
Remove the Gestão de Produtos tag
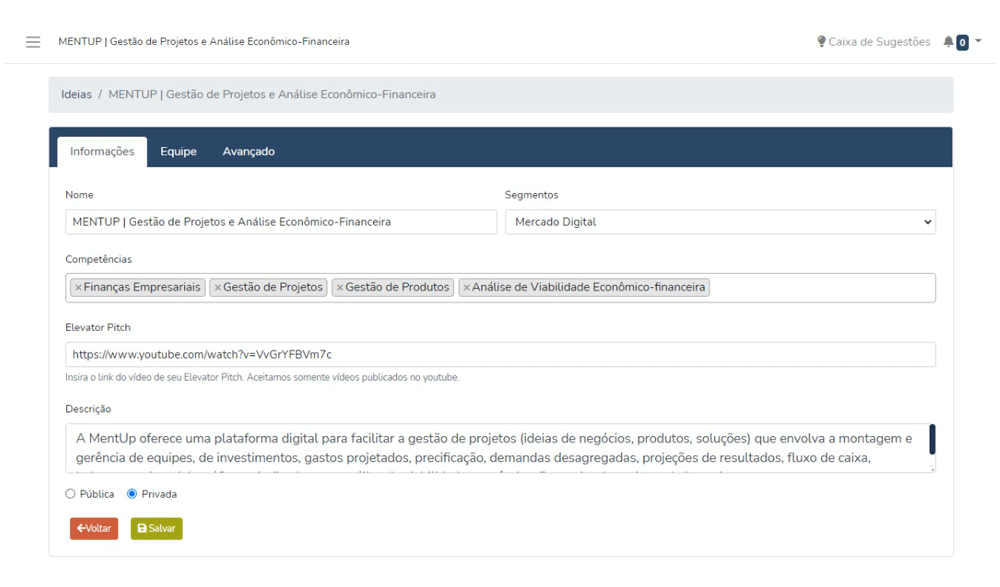[x=340, y=288]
